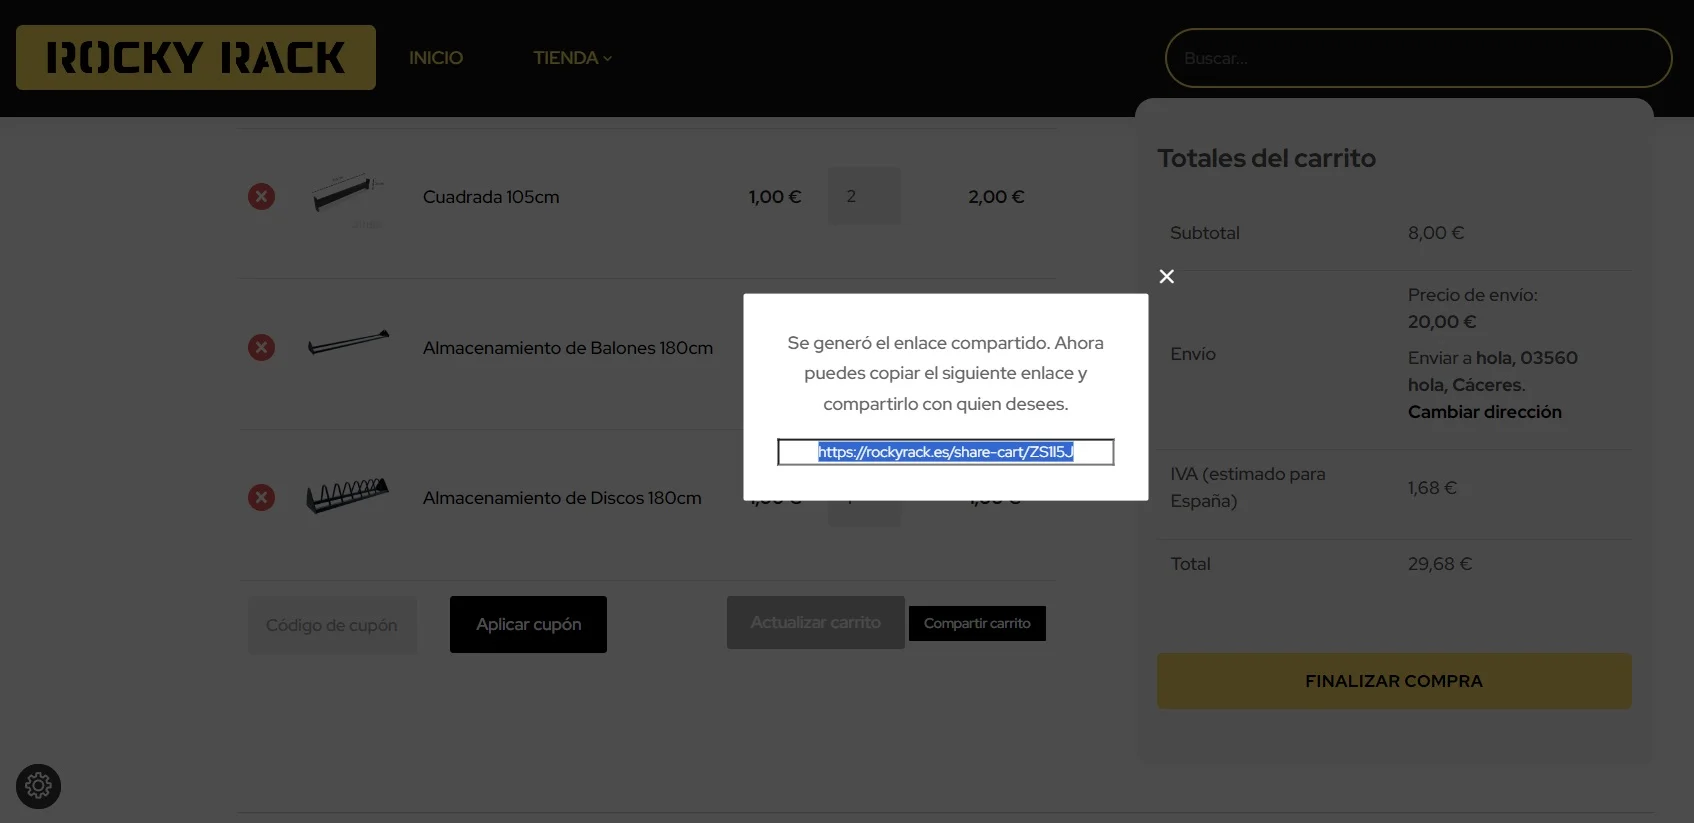Click the Rocky Rack logo
This screenshot has width=1694, height=823.
point(196,58)
